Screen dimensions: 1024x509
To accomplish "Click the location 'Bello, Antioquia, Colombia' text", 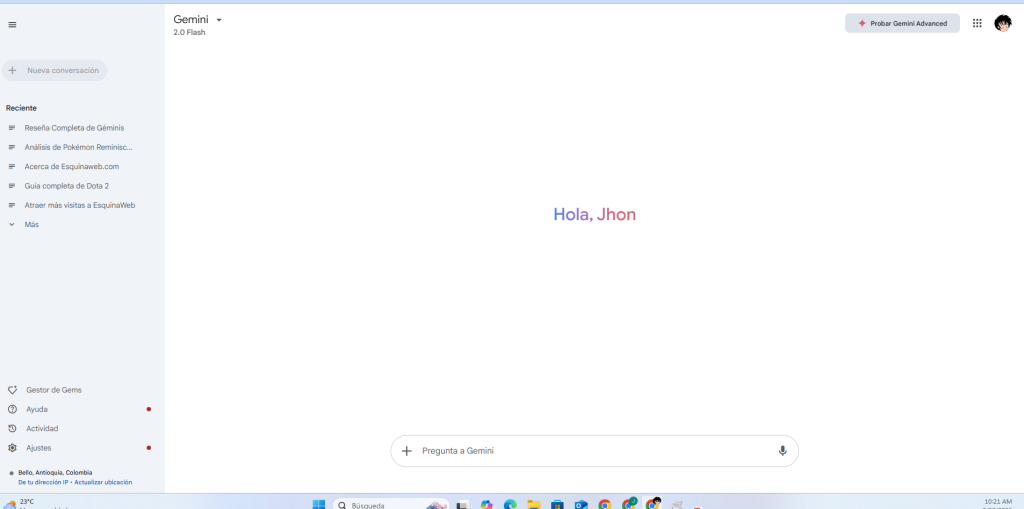I will [55, 472].
